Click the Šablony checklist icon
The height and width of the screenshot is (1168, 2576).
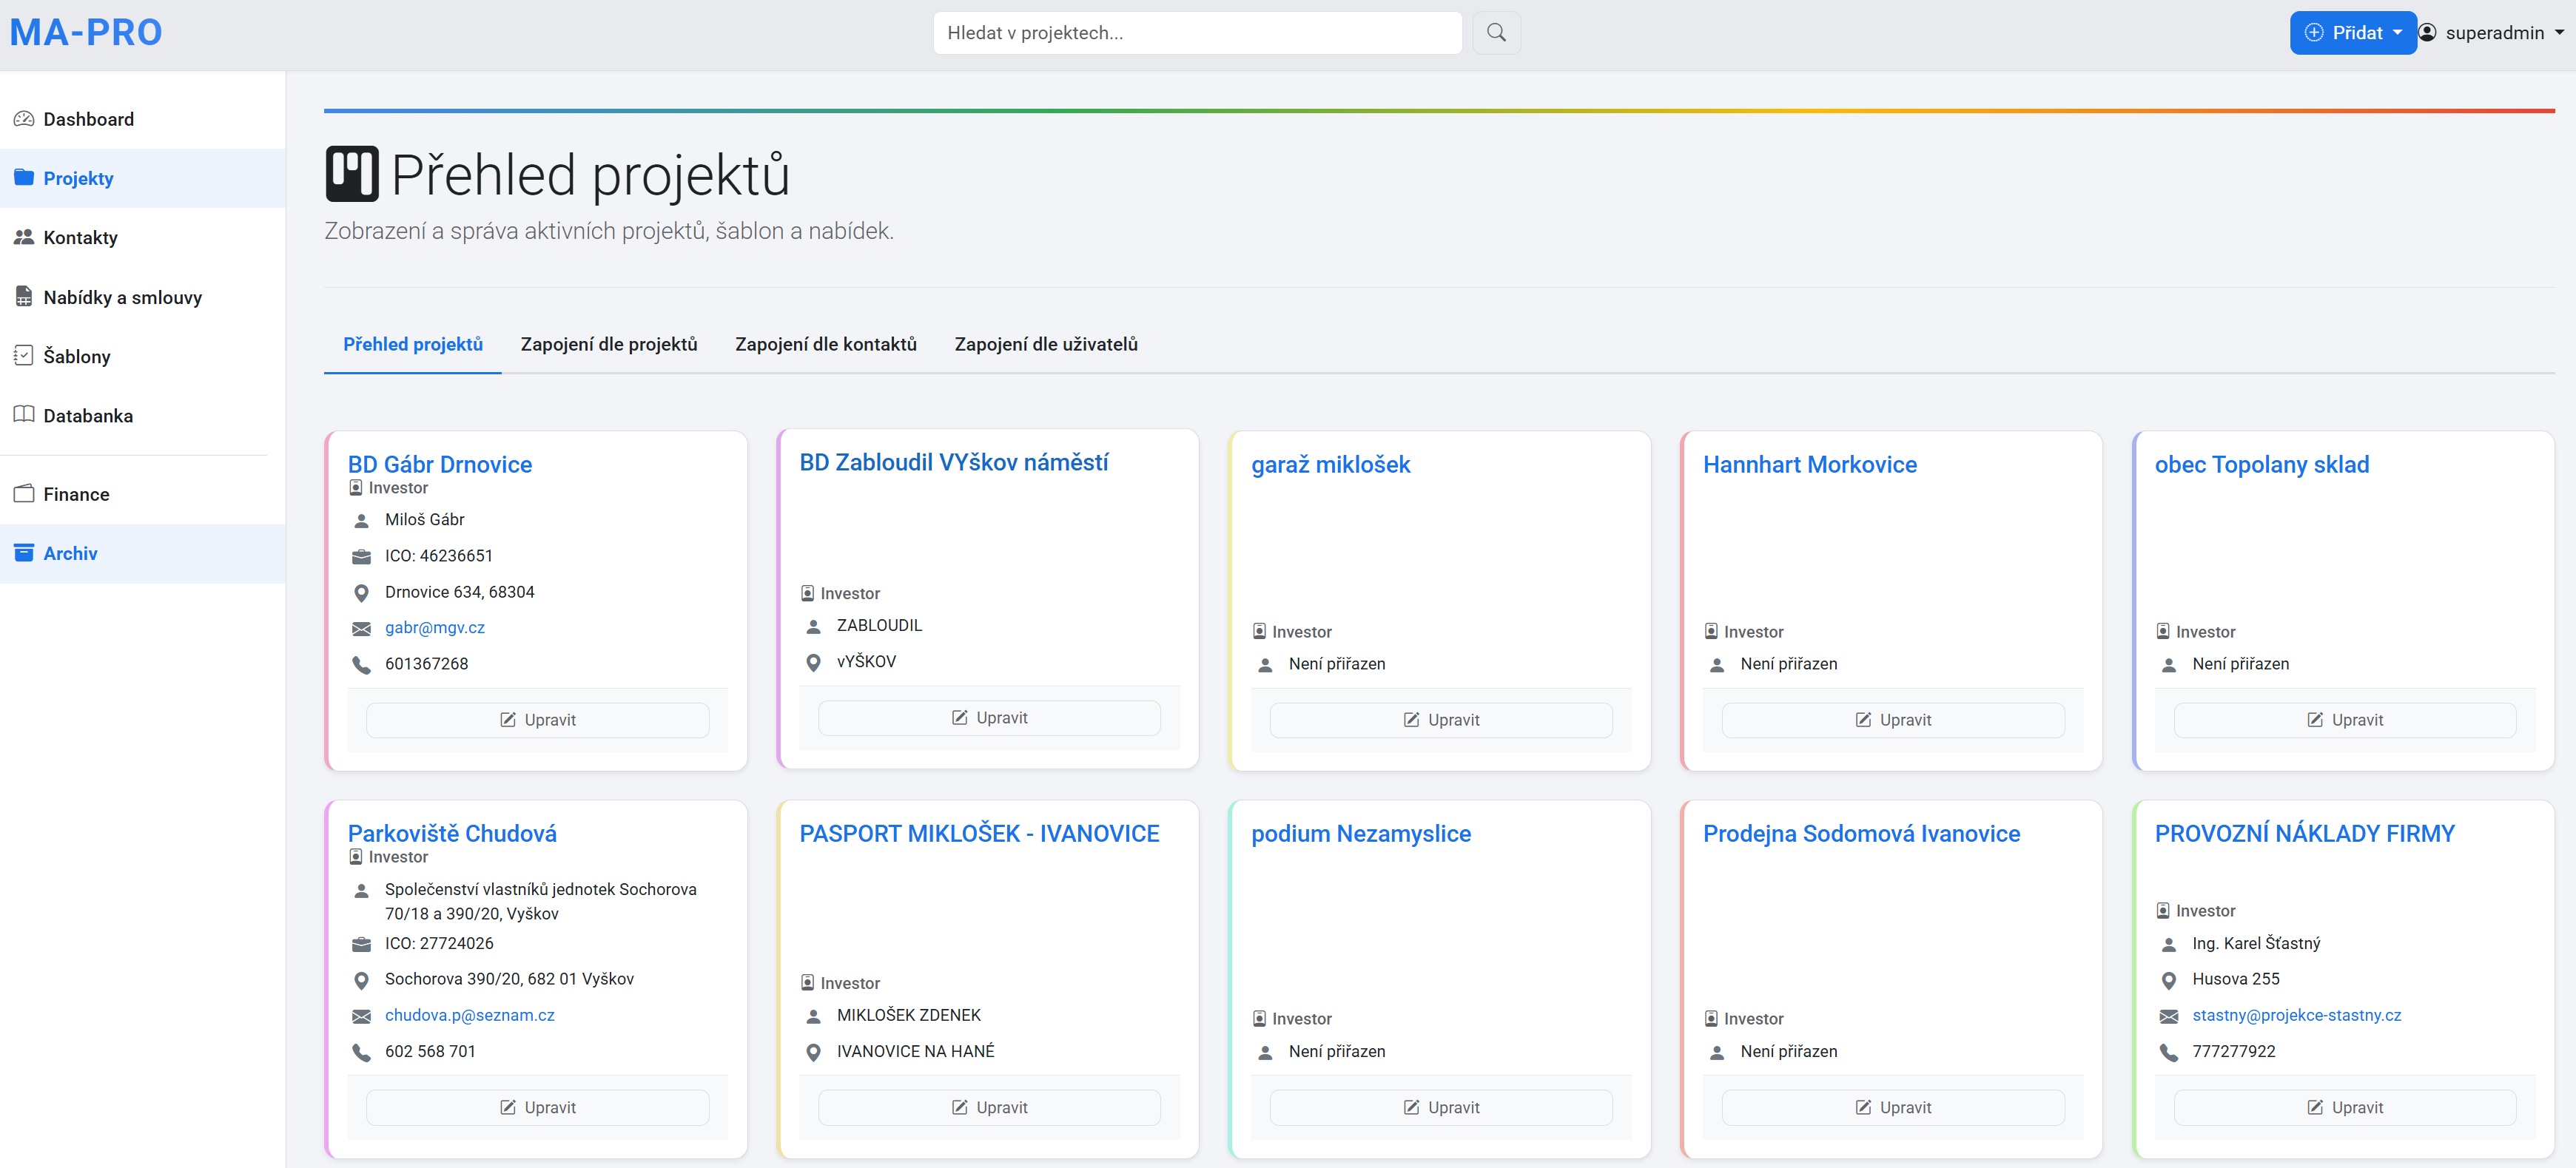coord(24,356)
